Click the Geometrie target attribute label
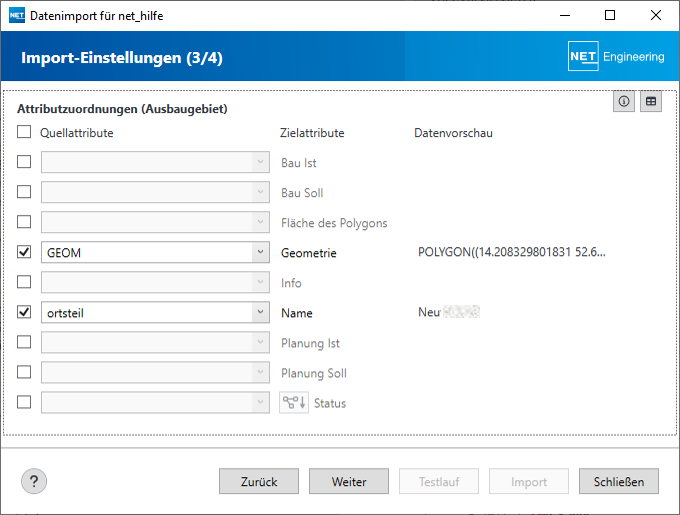 (x=309, y=253)
